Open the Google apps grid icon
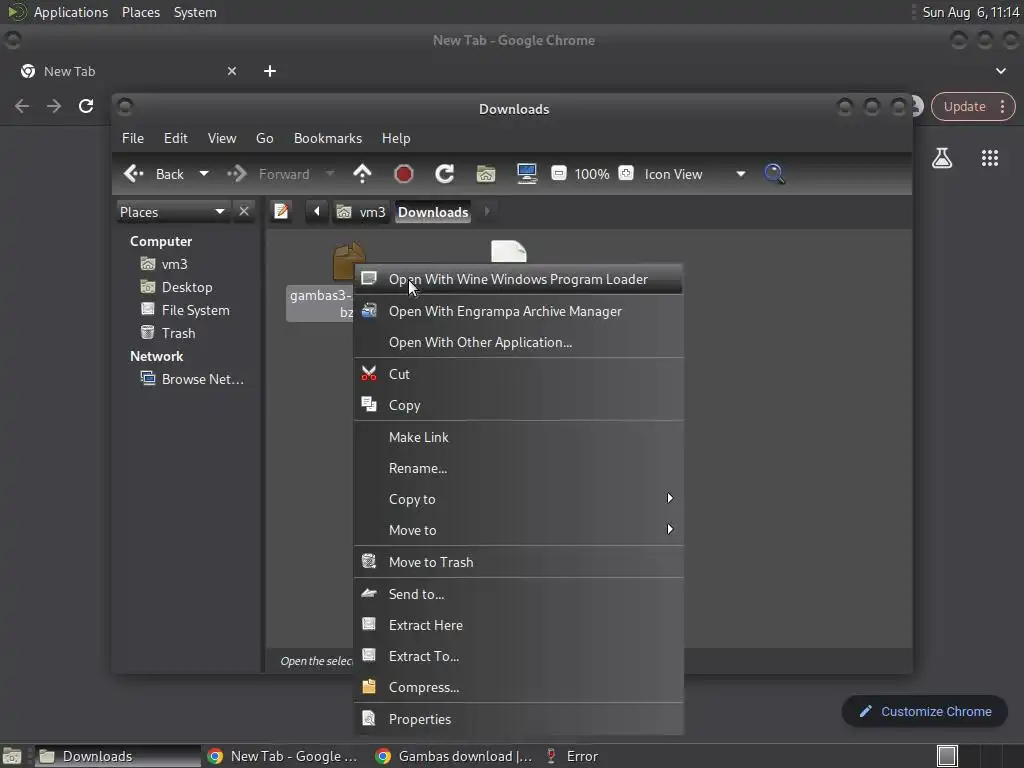Screen dimensions: 1024x768 [x=990, y=158]
